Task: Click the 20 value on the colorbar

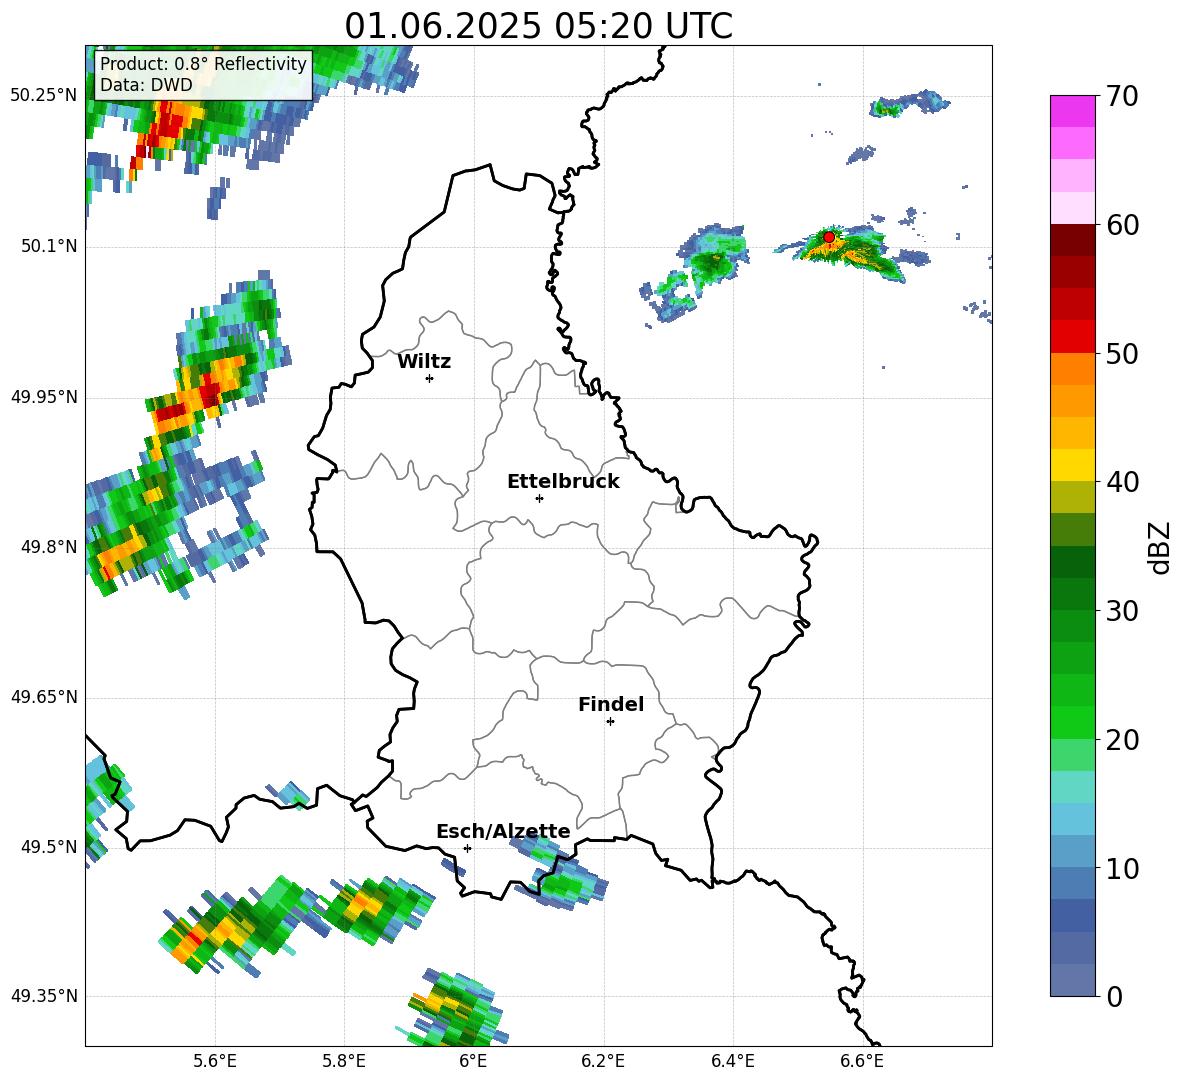Action: [1122, 739]
